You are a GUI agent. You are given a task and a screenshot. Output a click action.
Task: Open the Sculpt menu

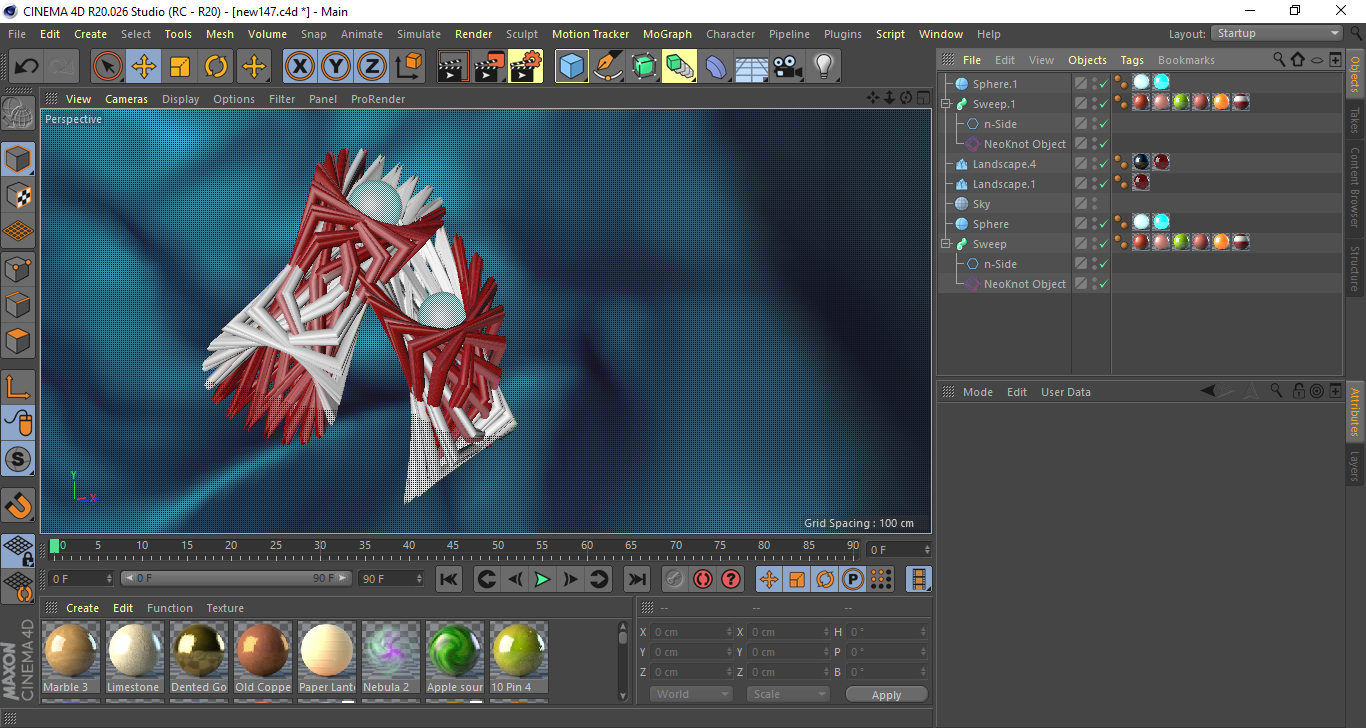pos(522,34)
